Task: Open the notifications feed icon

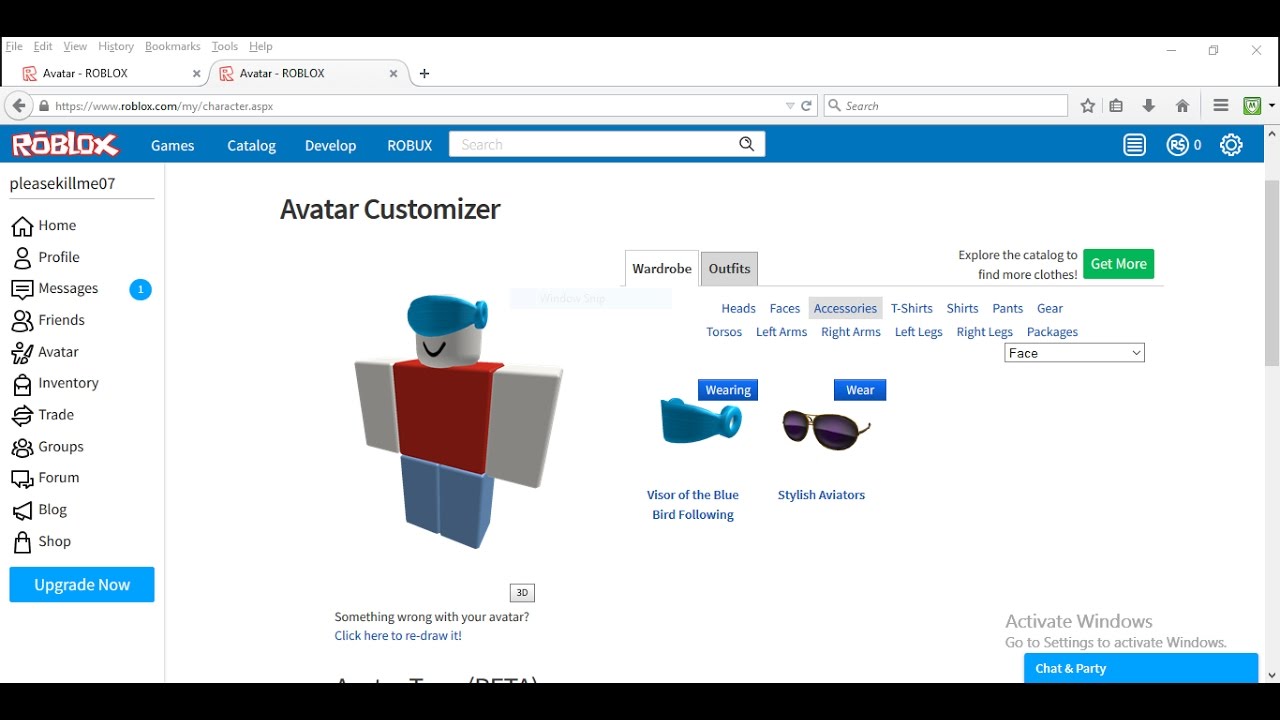Action: [1134, 145]
